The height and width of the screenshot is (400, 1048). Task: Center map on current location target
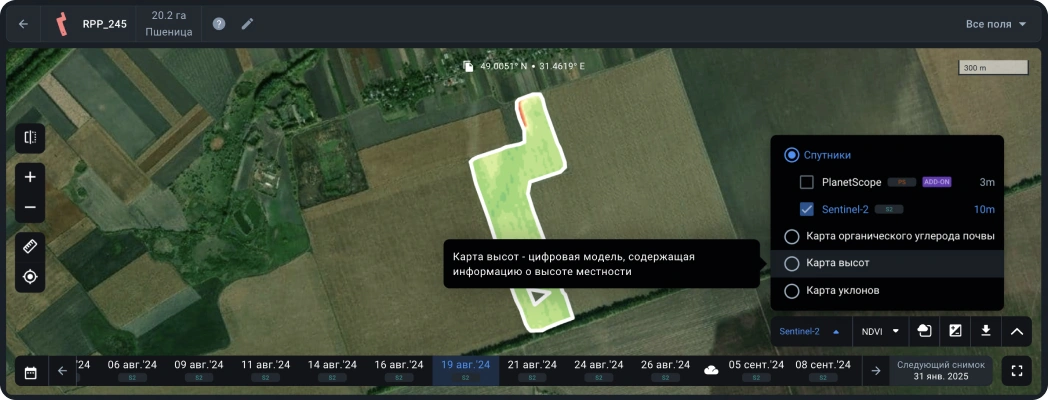pyautogui.click(x=30, y=276)
